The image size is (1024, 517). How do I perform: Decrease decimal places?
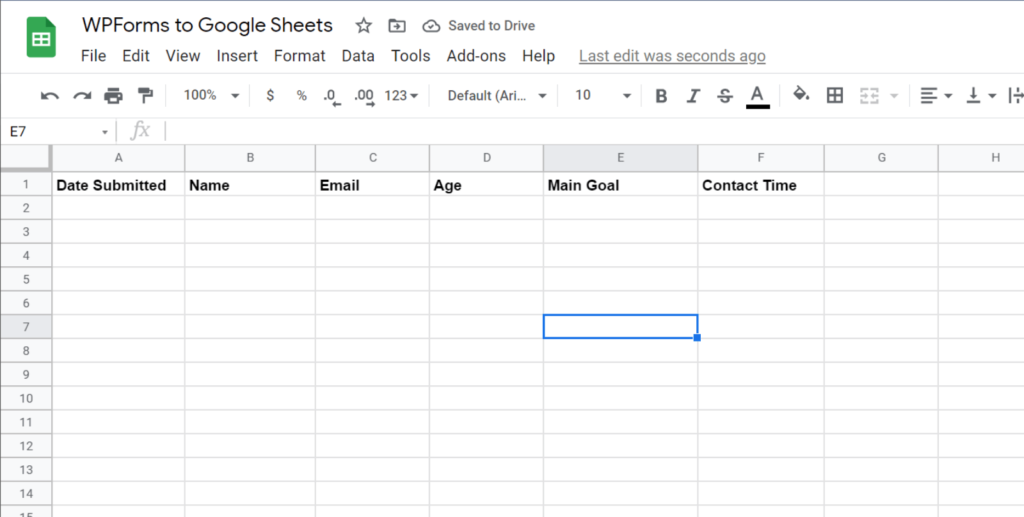pyautogui.click(x=332, y=97)
